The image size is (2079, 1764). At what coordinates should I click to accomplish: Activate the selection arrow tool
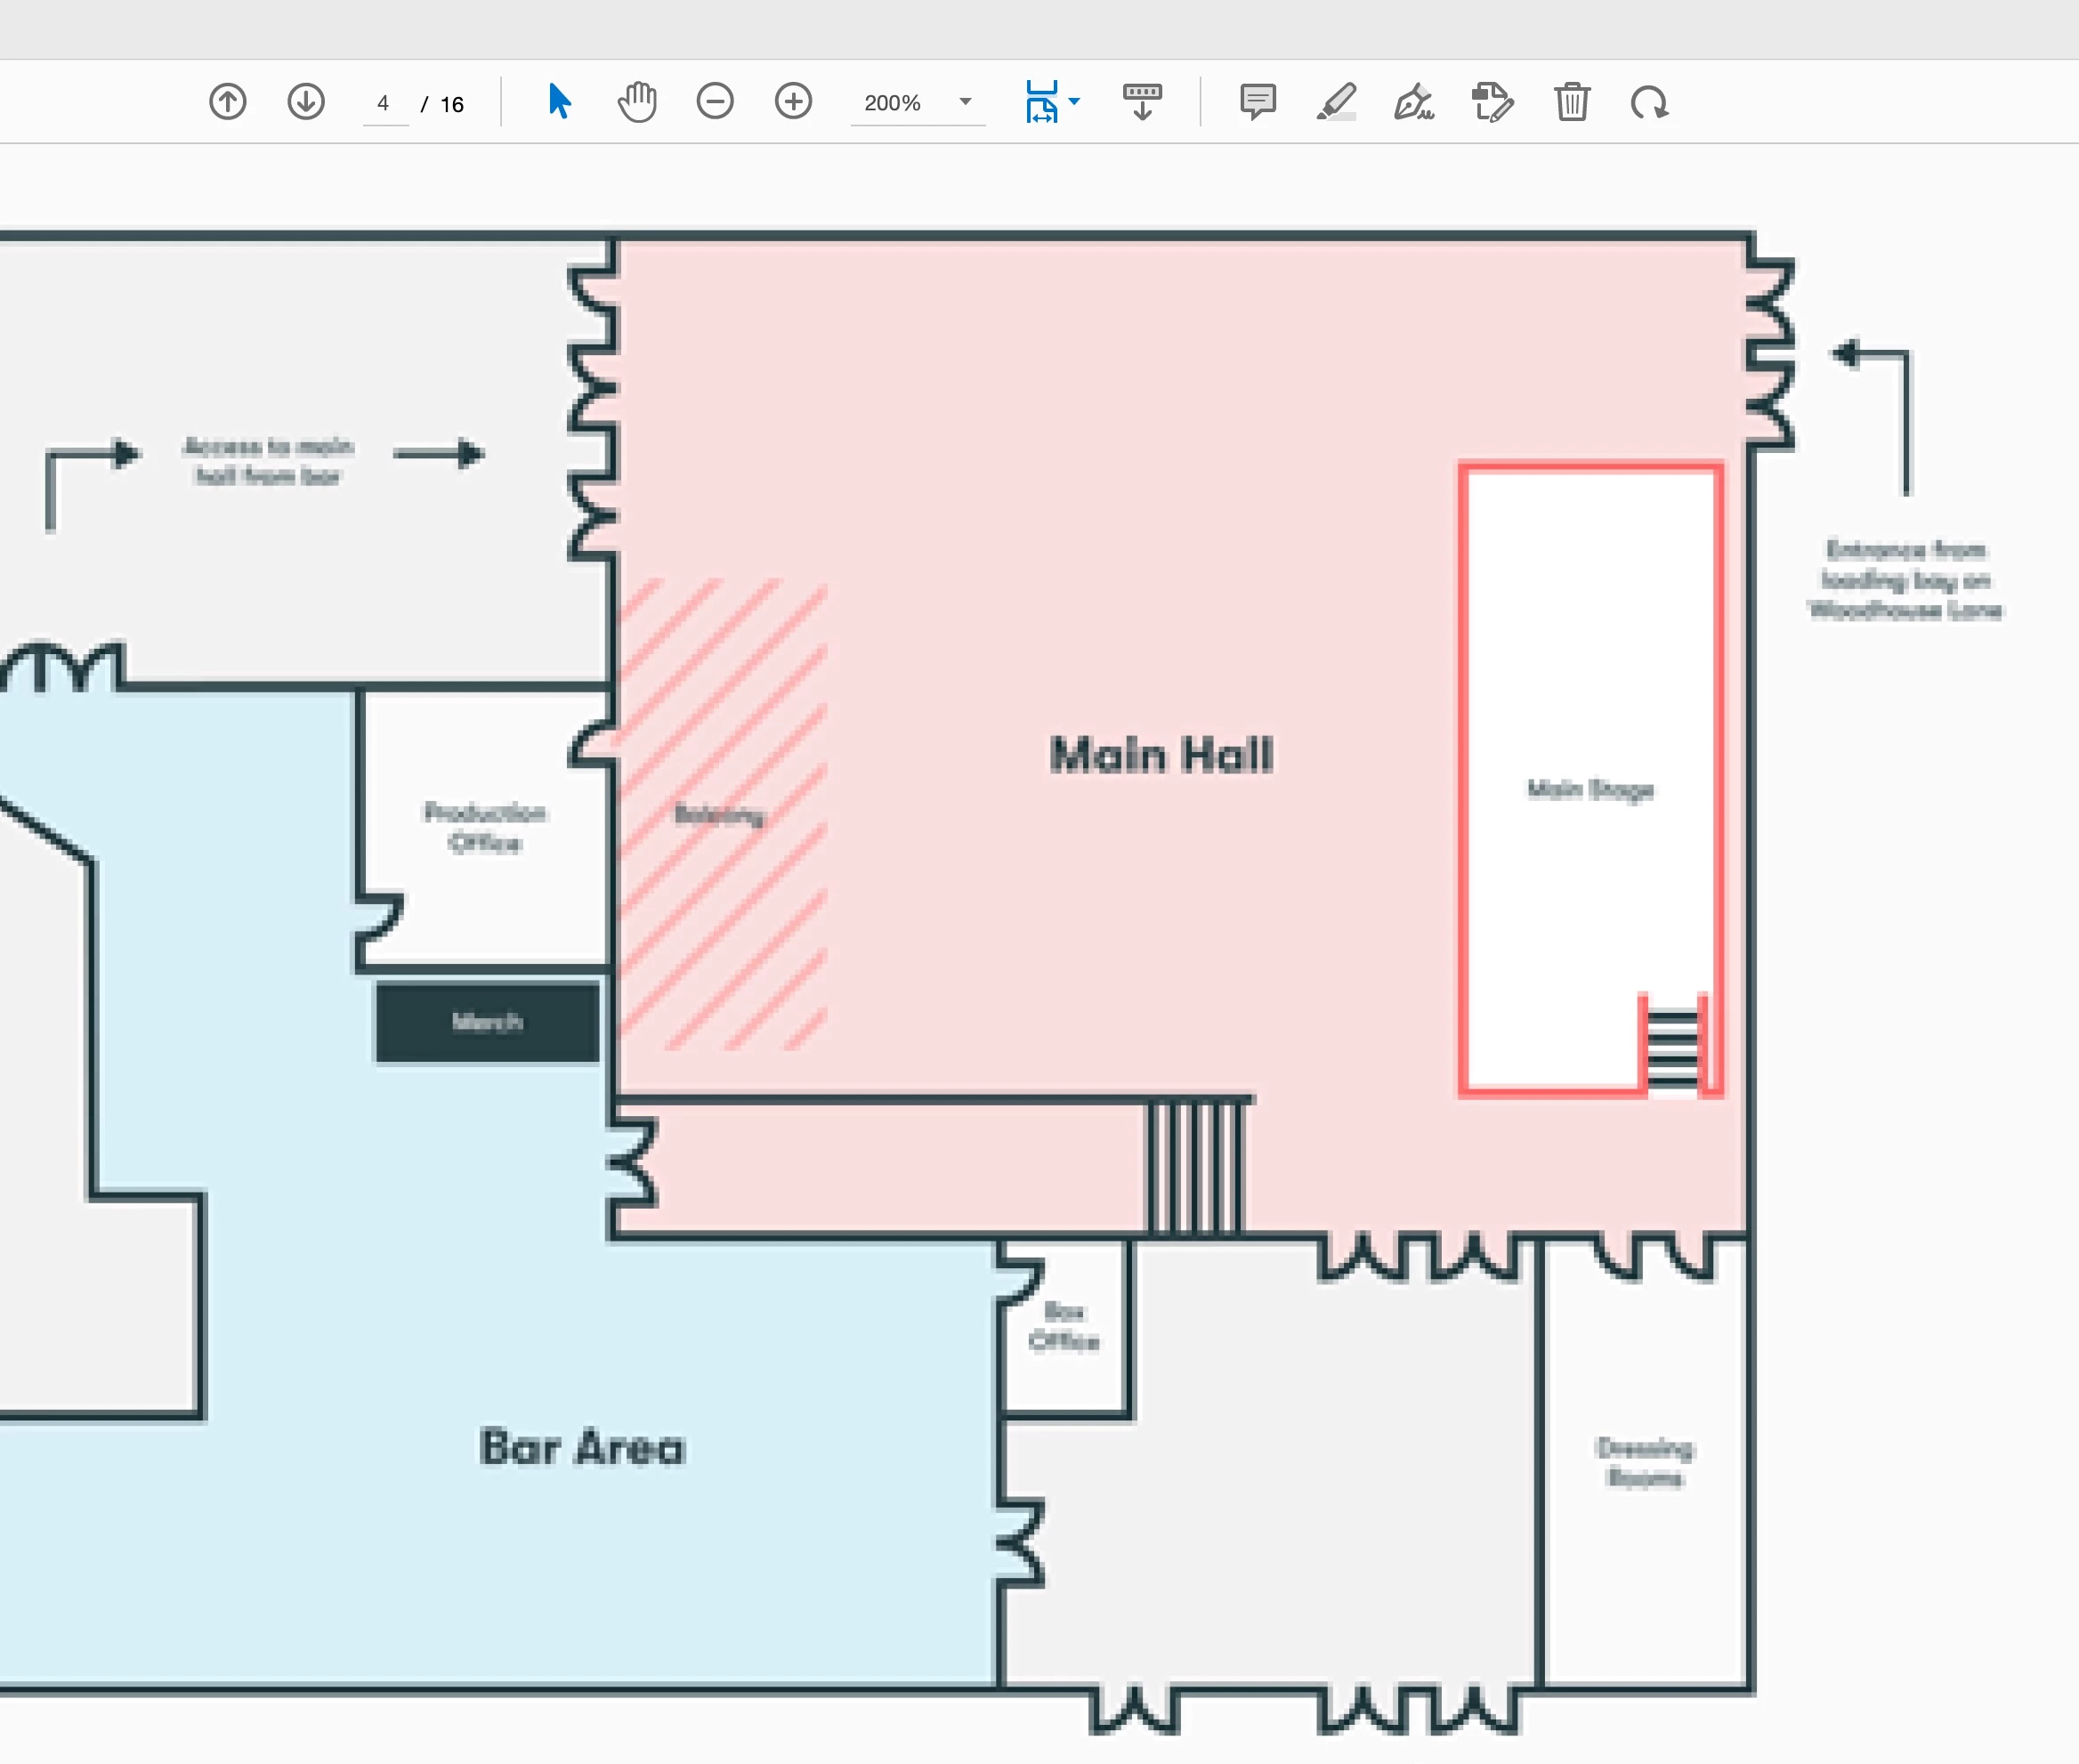click(x=560, y=102)
